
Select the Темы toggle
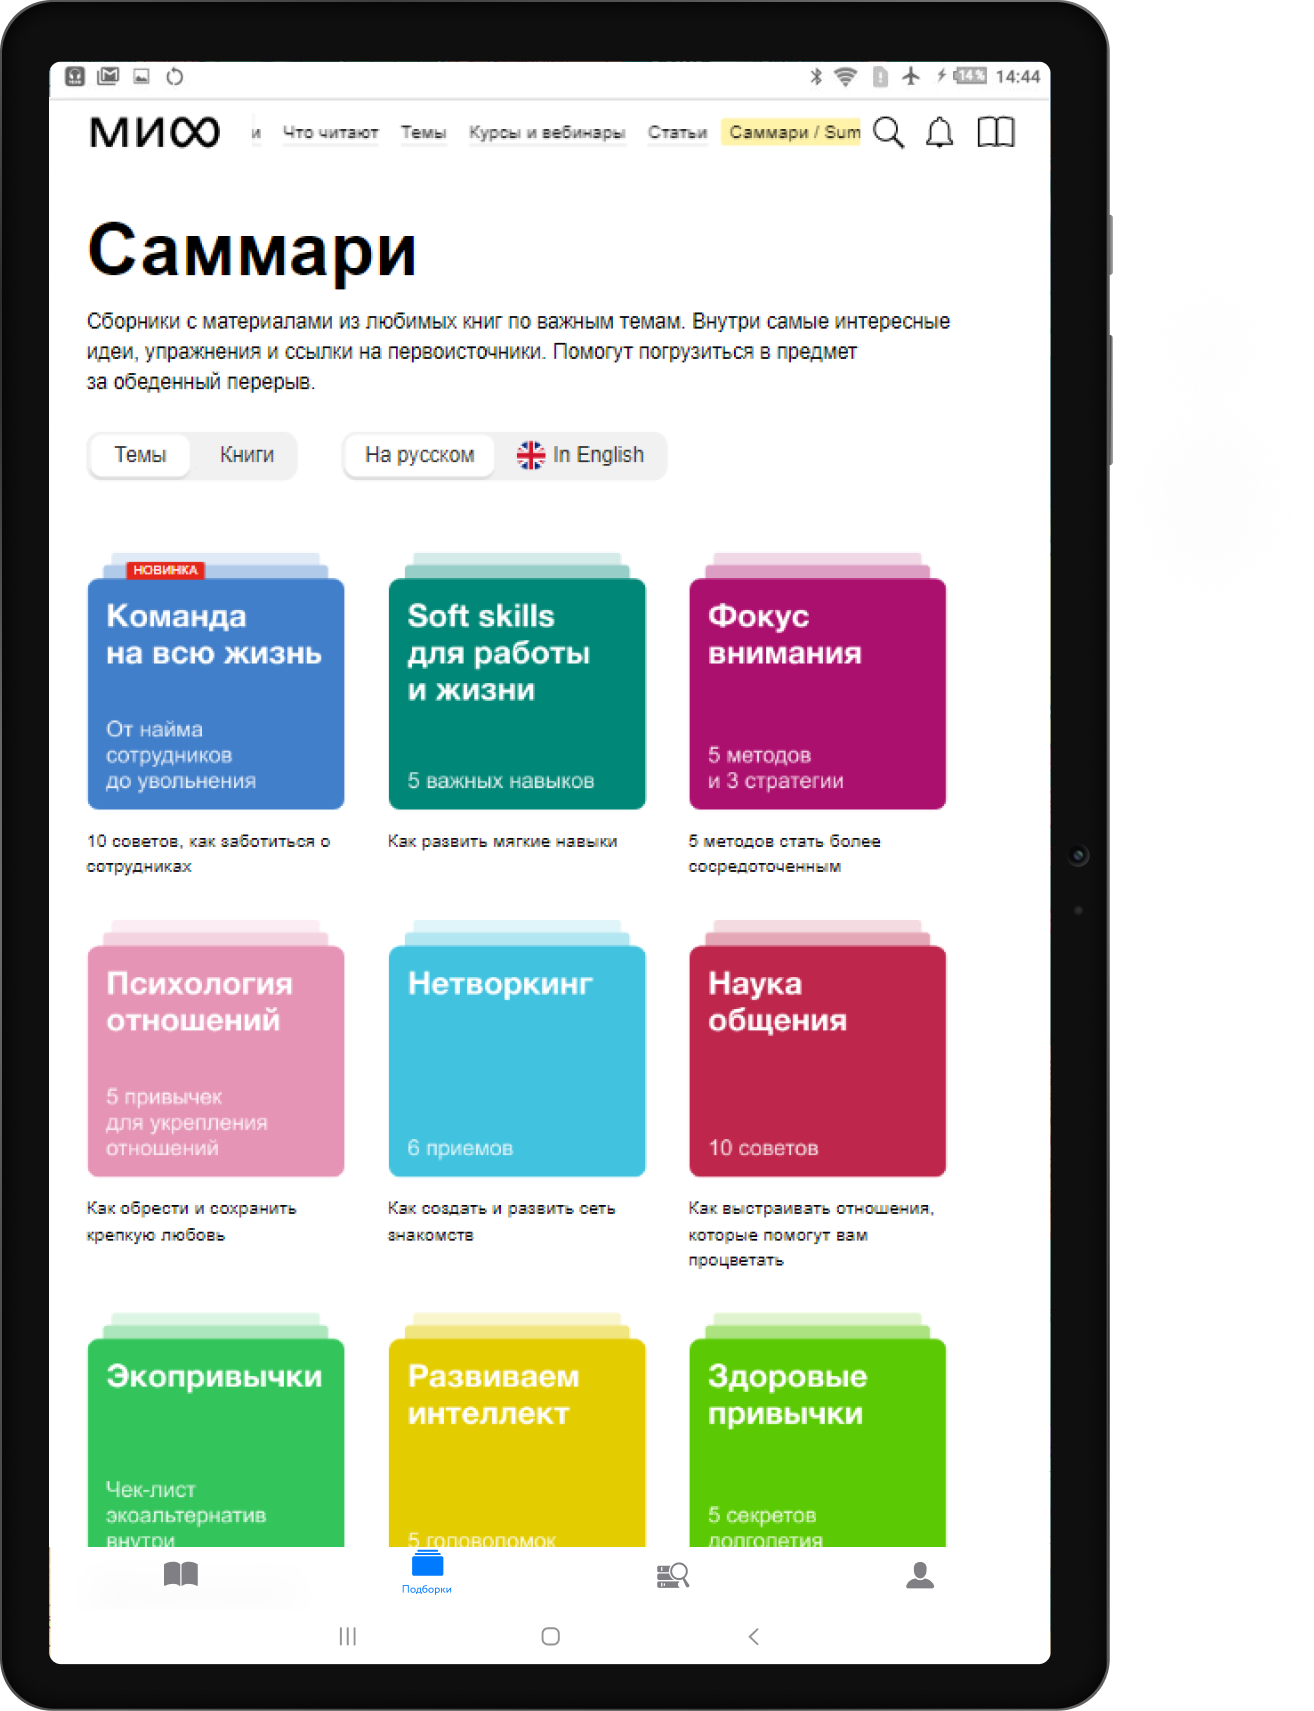[140, 455]
